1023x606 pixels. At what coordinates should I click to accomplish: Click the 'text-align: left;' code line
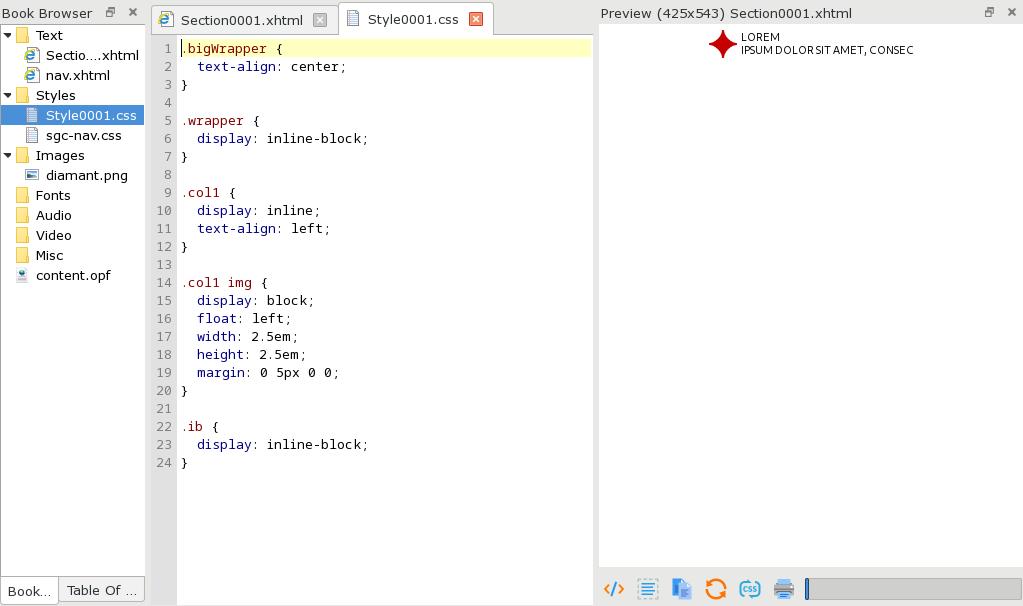pos(264,228)
